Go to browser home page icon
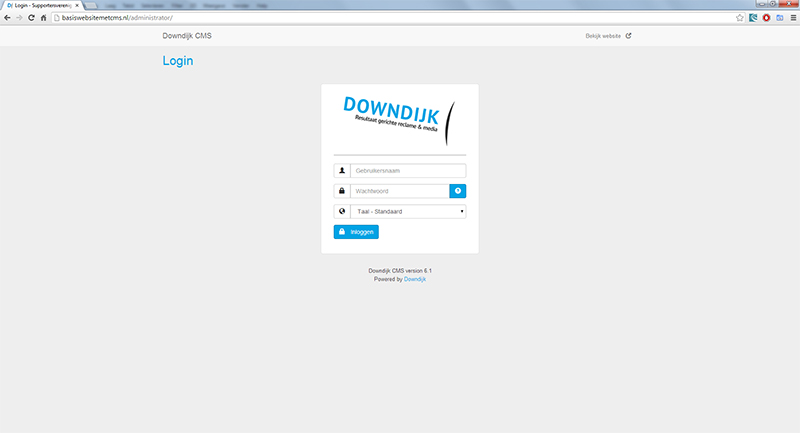The height and width of the screenshot is (433, 800). tap(43, 18)
